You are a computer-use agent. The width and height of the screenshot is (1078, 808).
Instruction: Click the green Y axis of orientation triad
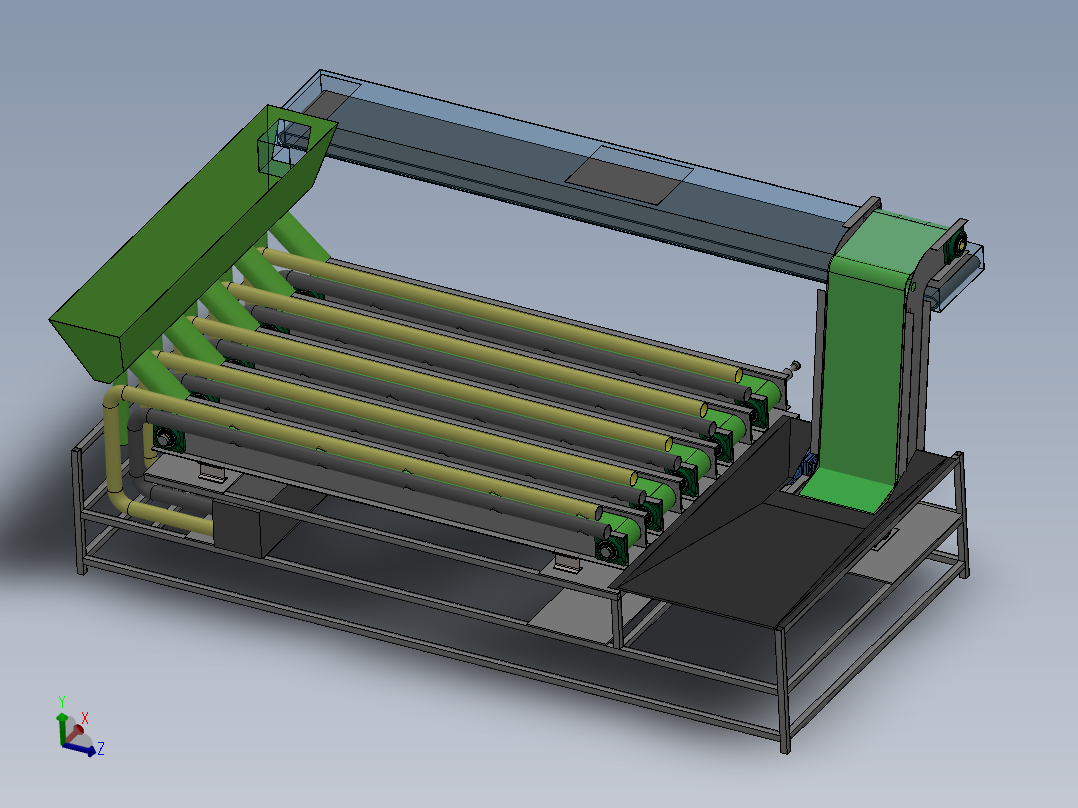61,729
